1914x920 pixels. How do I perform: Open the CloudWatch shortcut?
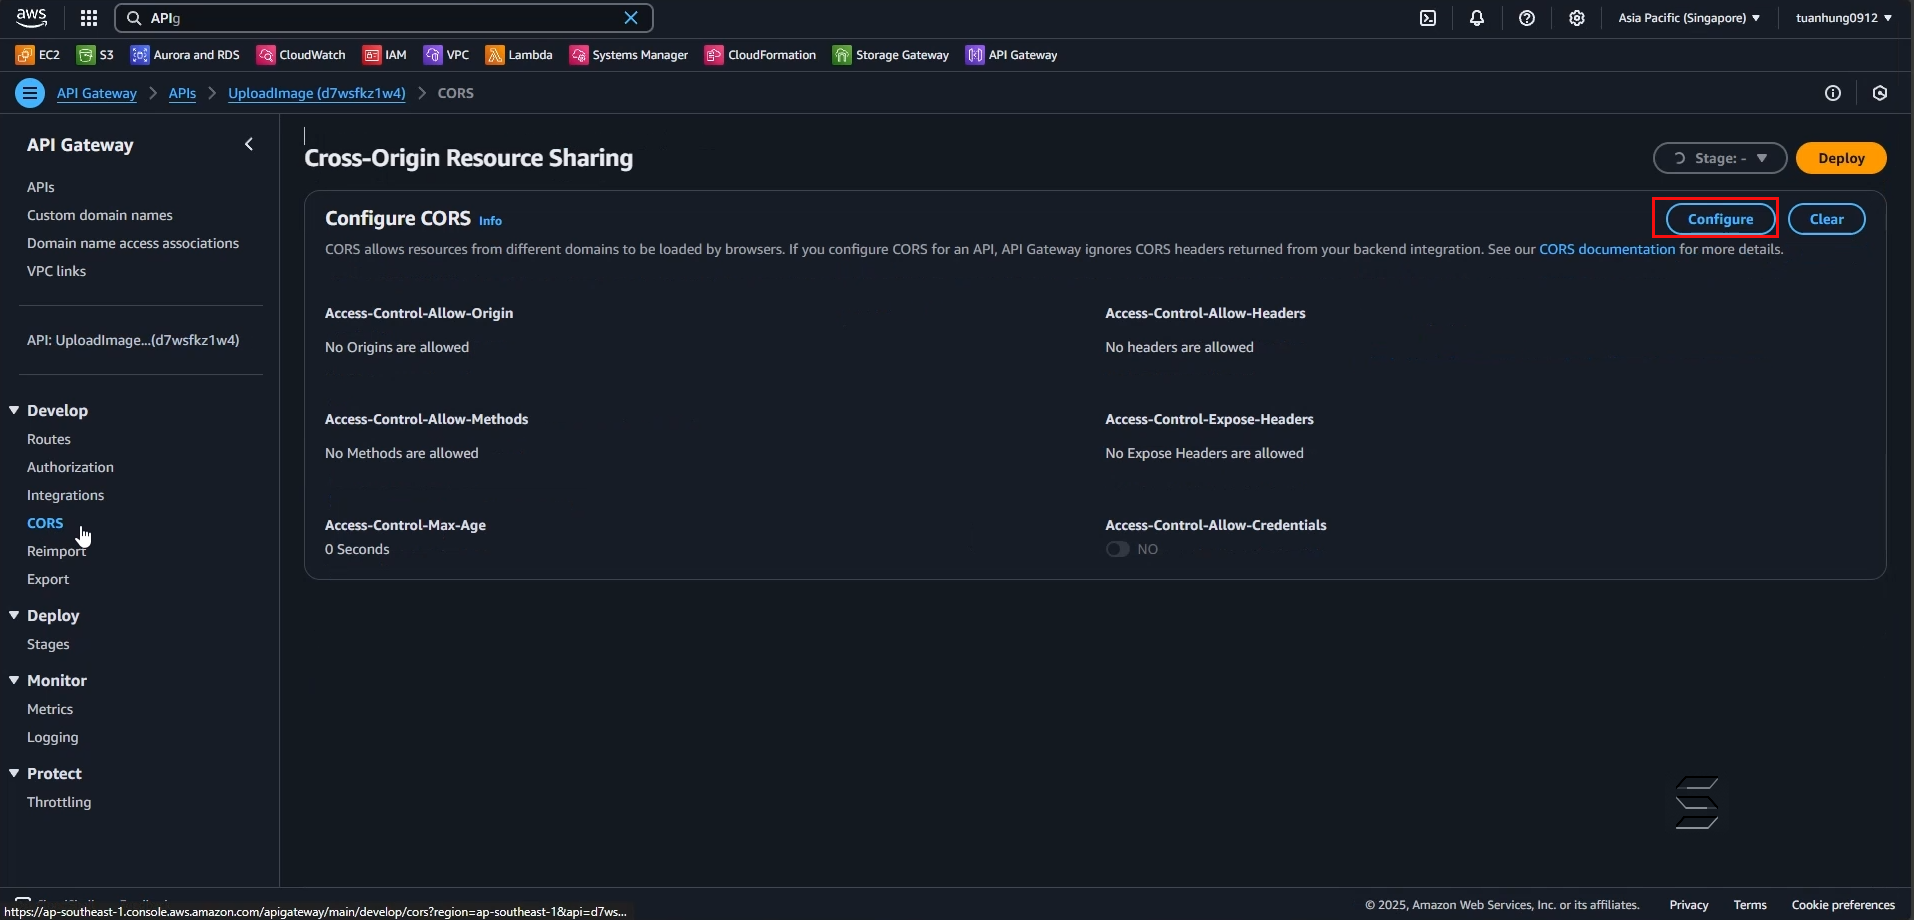tap(301, 55)
